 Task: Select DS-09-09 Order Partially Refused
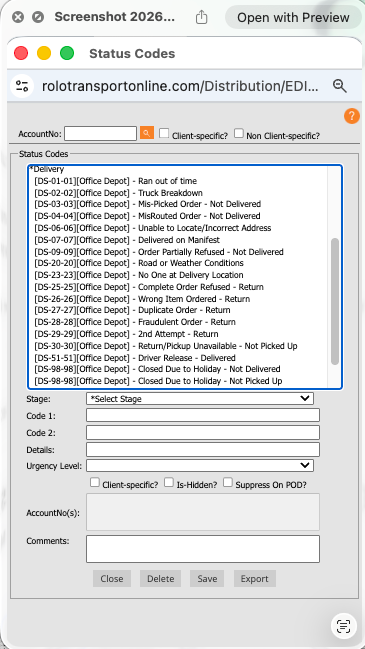point(178,252)
